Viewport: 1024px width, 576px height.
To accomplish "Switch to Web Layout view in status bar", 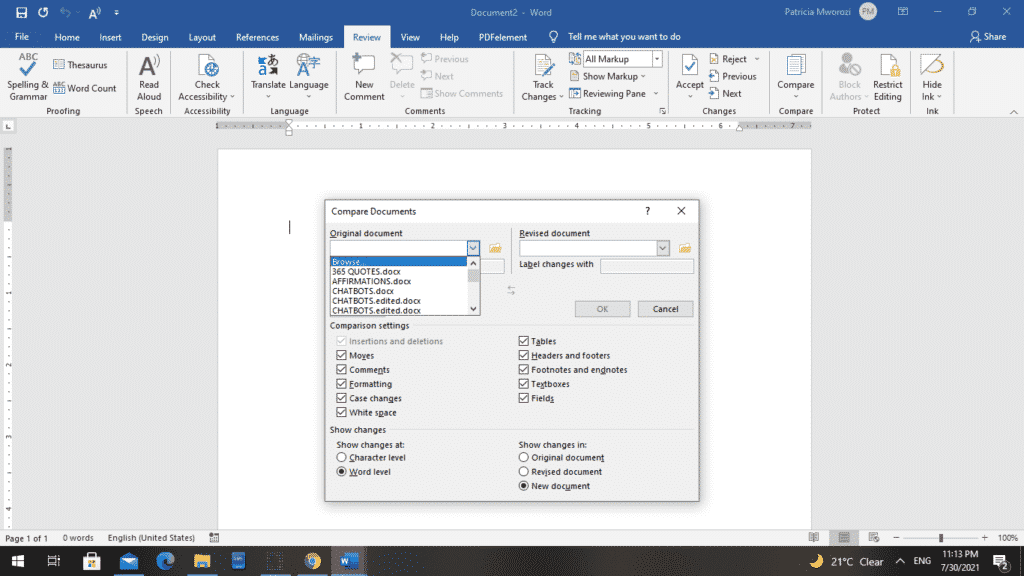I will [874, 537].
